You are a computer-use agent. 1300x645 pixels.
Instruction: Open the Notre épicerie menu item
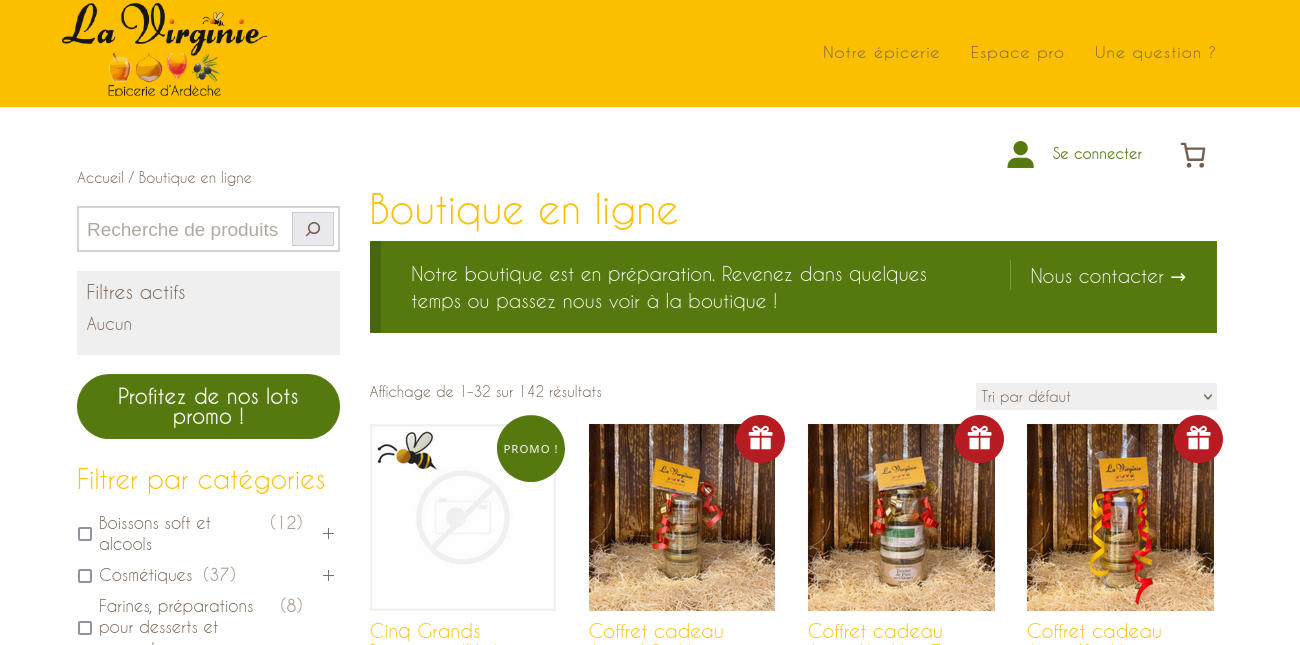pos(881,52)
